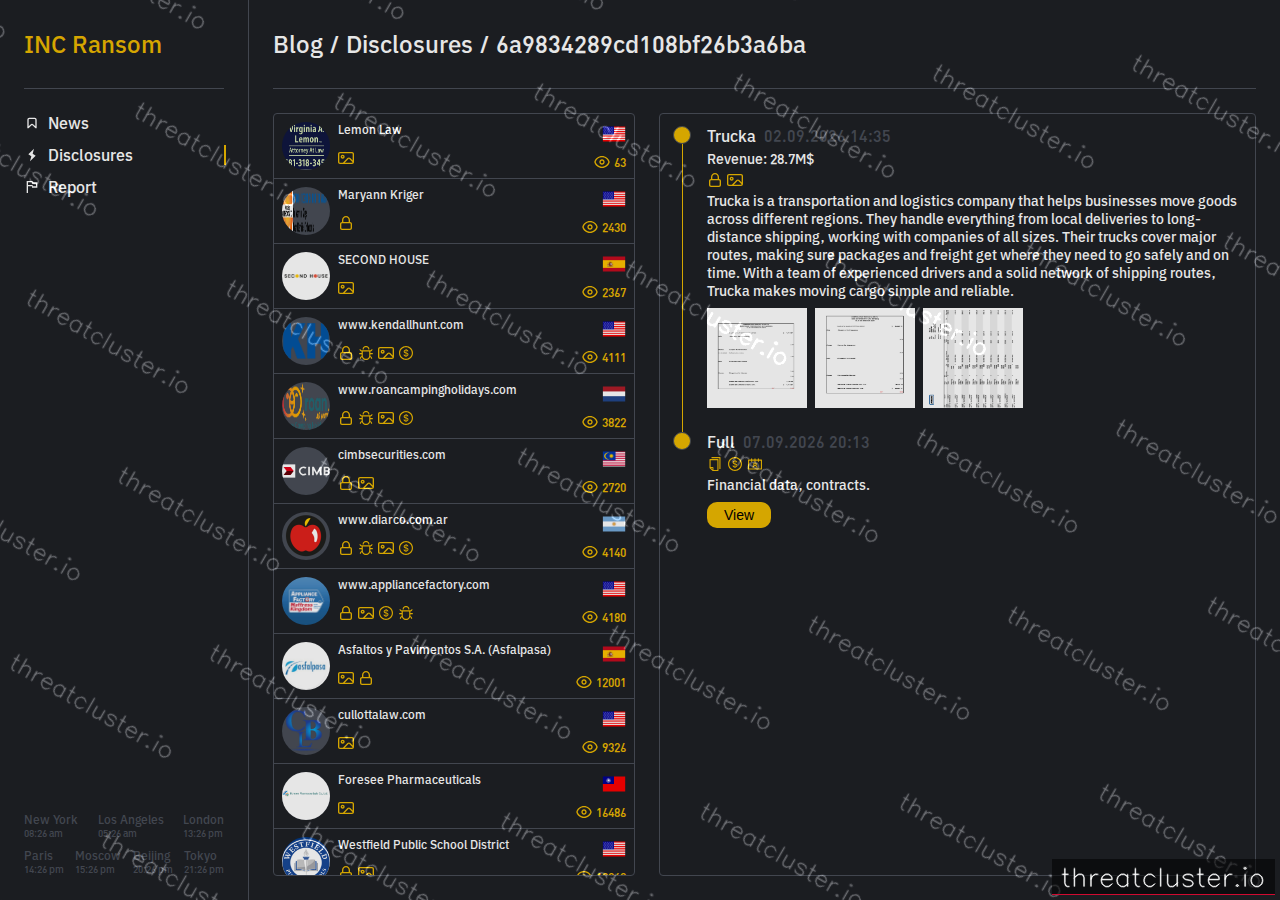The image size is (1280, 900).
Task: Click the dollar icon under Full
Action: [735, 464]
